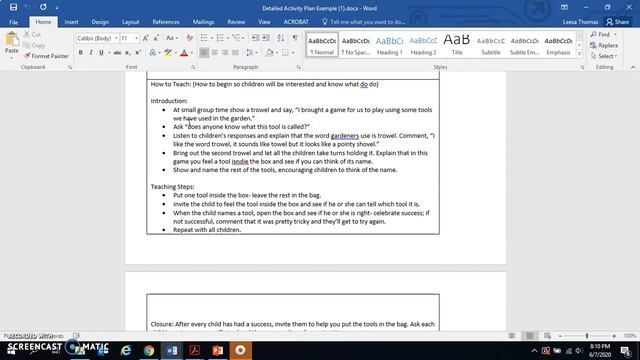Adjust the zoom slider in the status bar
Image resolution: width=640 pixels, height=360 pixels.
point(587,336)
